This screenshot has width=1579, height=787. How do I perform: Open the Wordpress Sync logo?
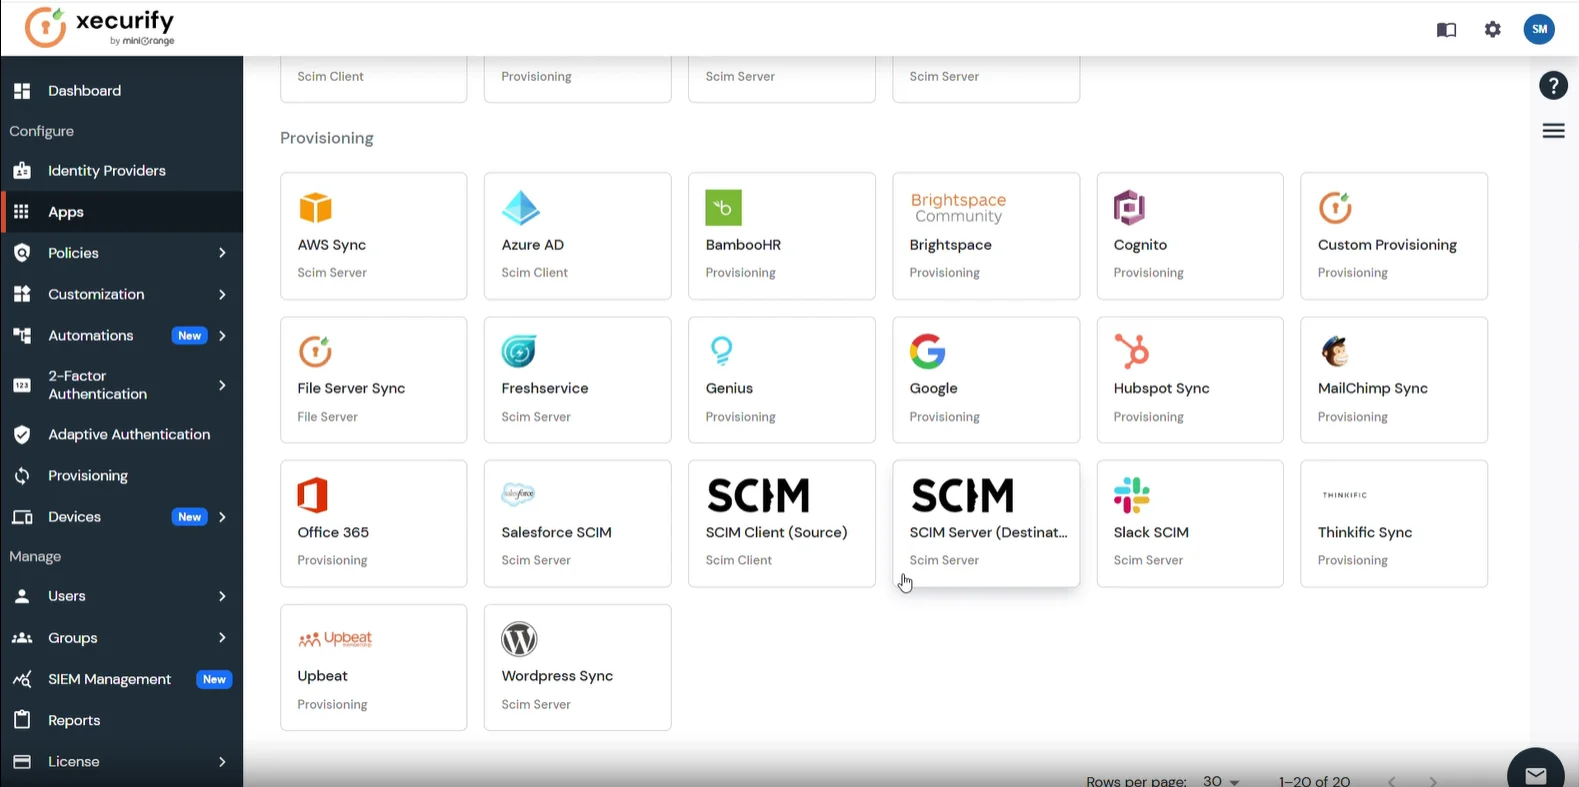[519, 639]
